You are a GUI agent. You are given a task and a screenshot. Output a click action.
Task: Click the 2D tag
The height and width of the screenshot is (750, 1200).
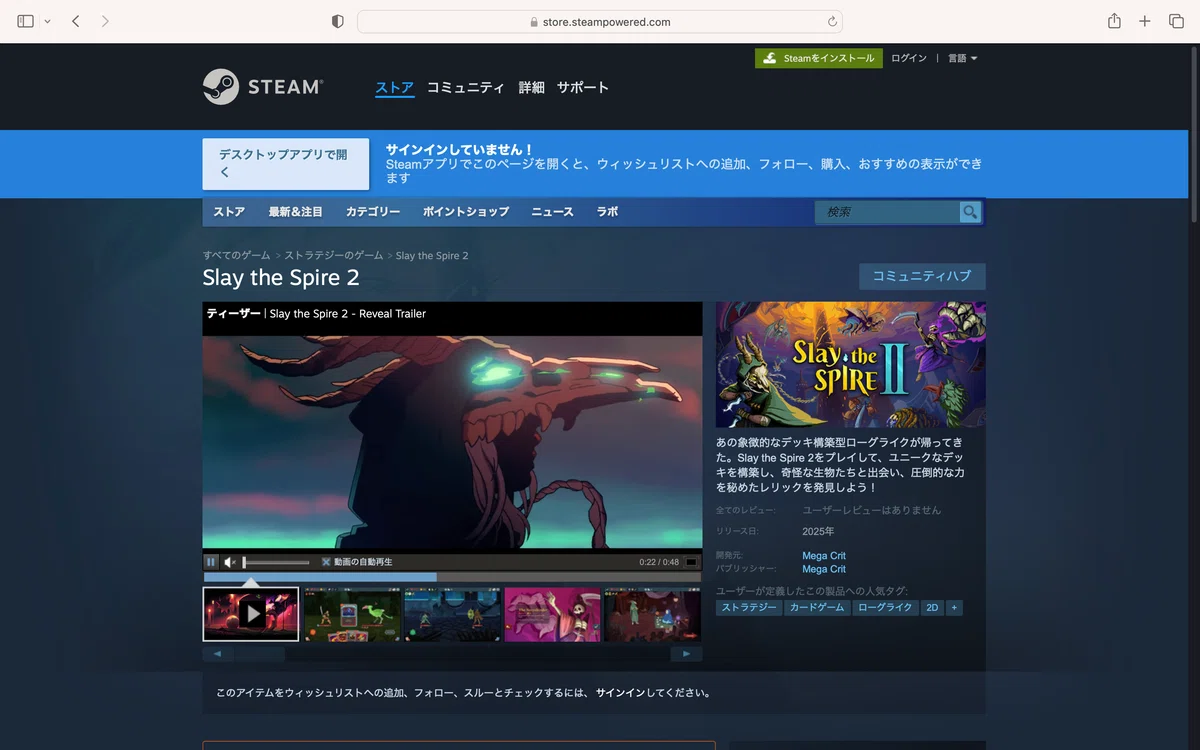932,608
